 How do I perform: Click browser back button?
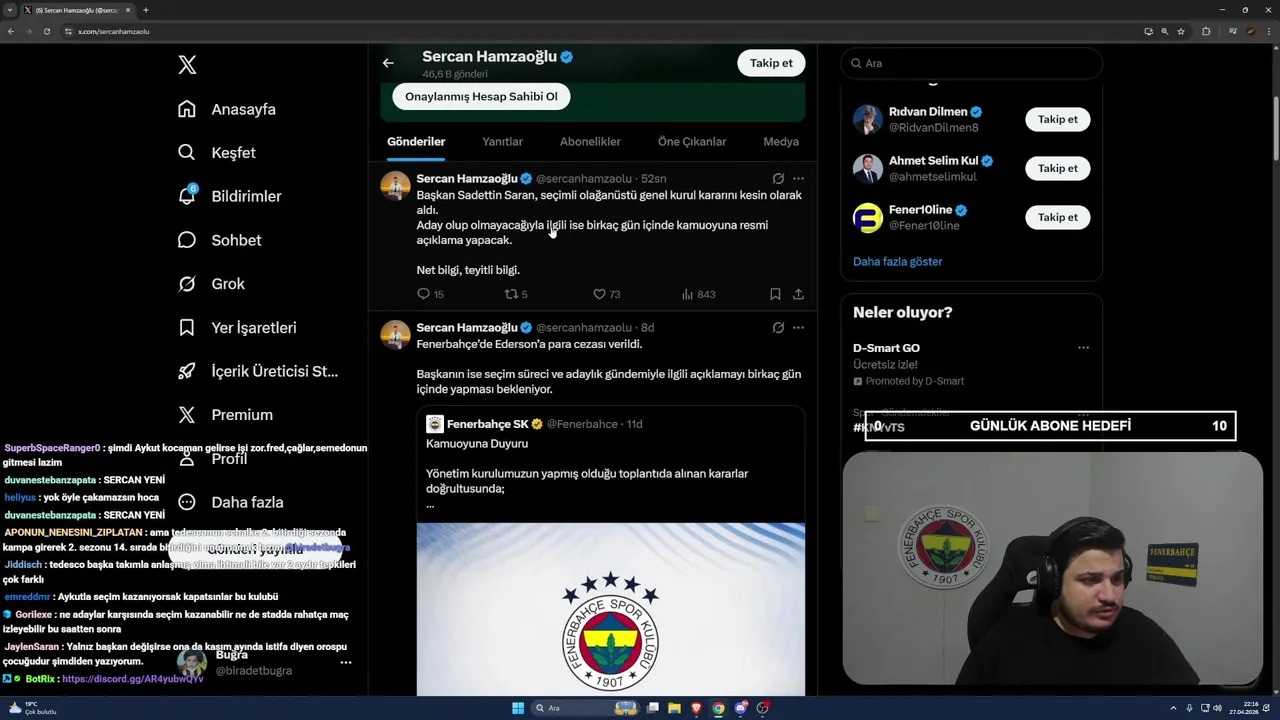pyautogui.click(x=11, y=31)
